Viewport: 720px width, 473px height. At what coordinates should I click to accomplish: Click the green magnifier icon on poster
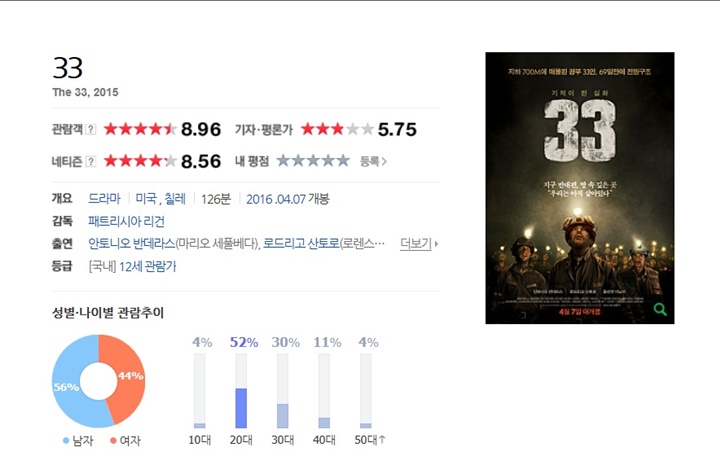click(x=660, y=310)
